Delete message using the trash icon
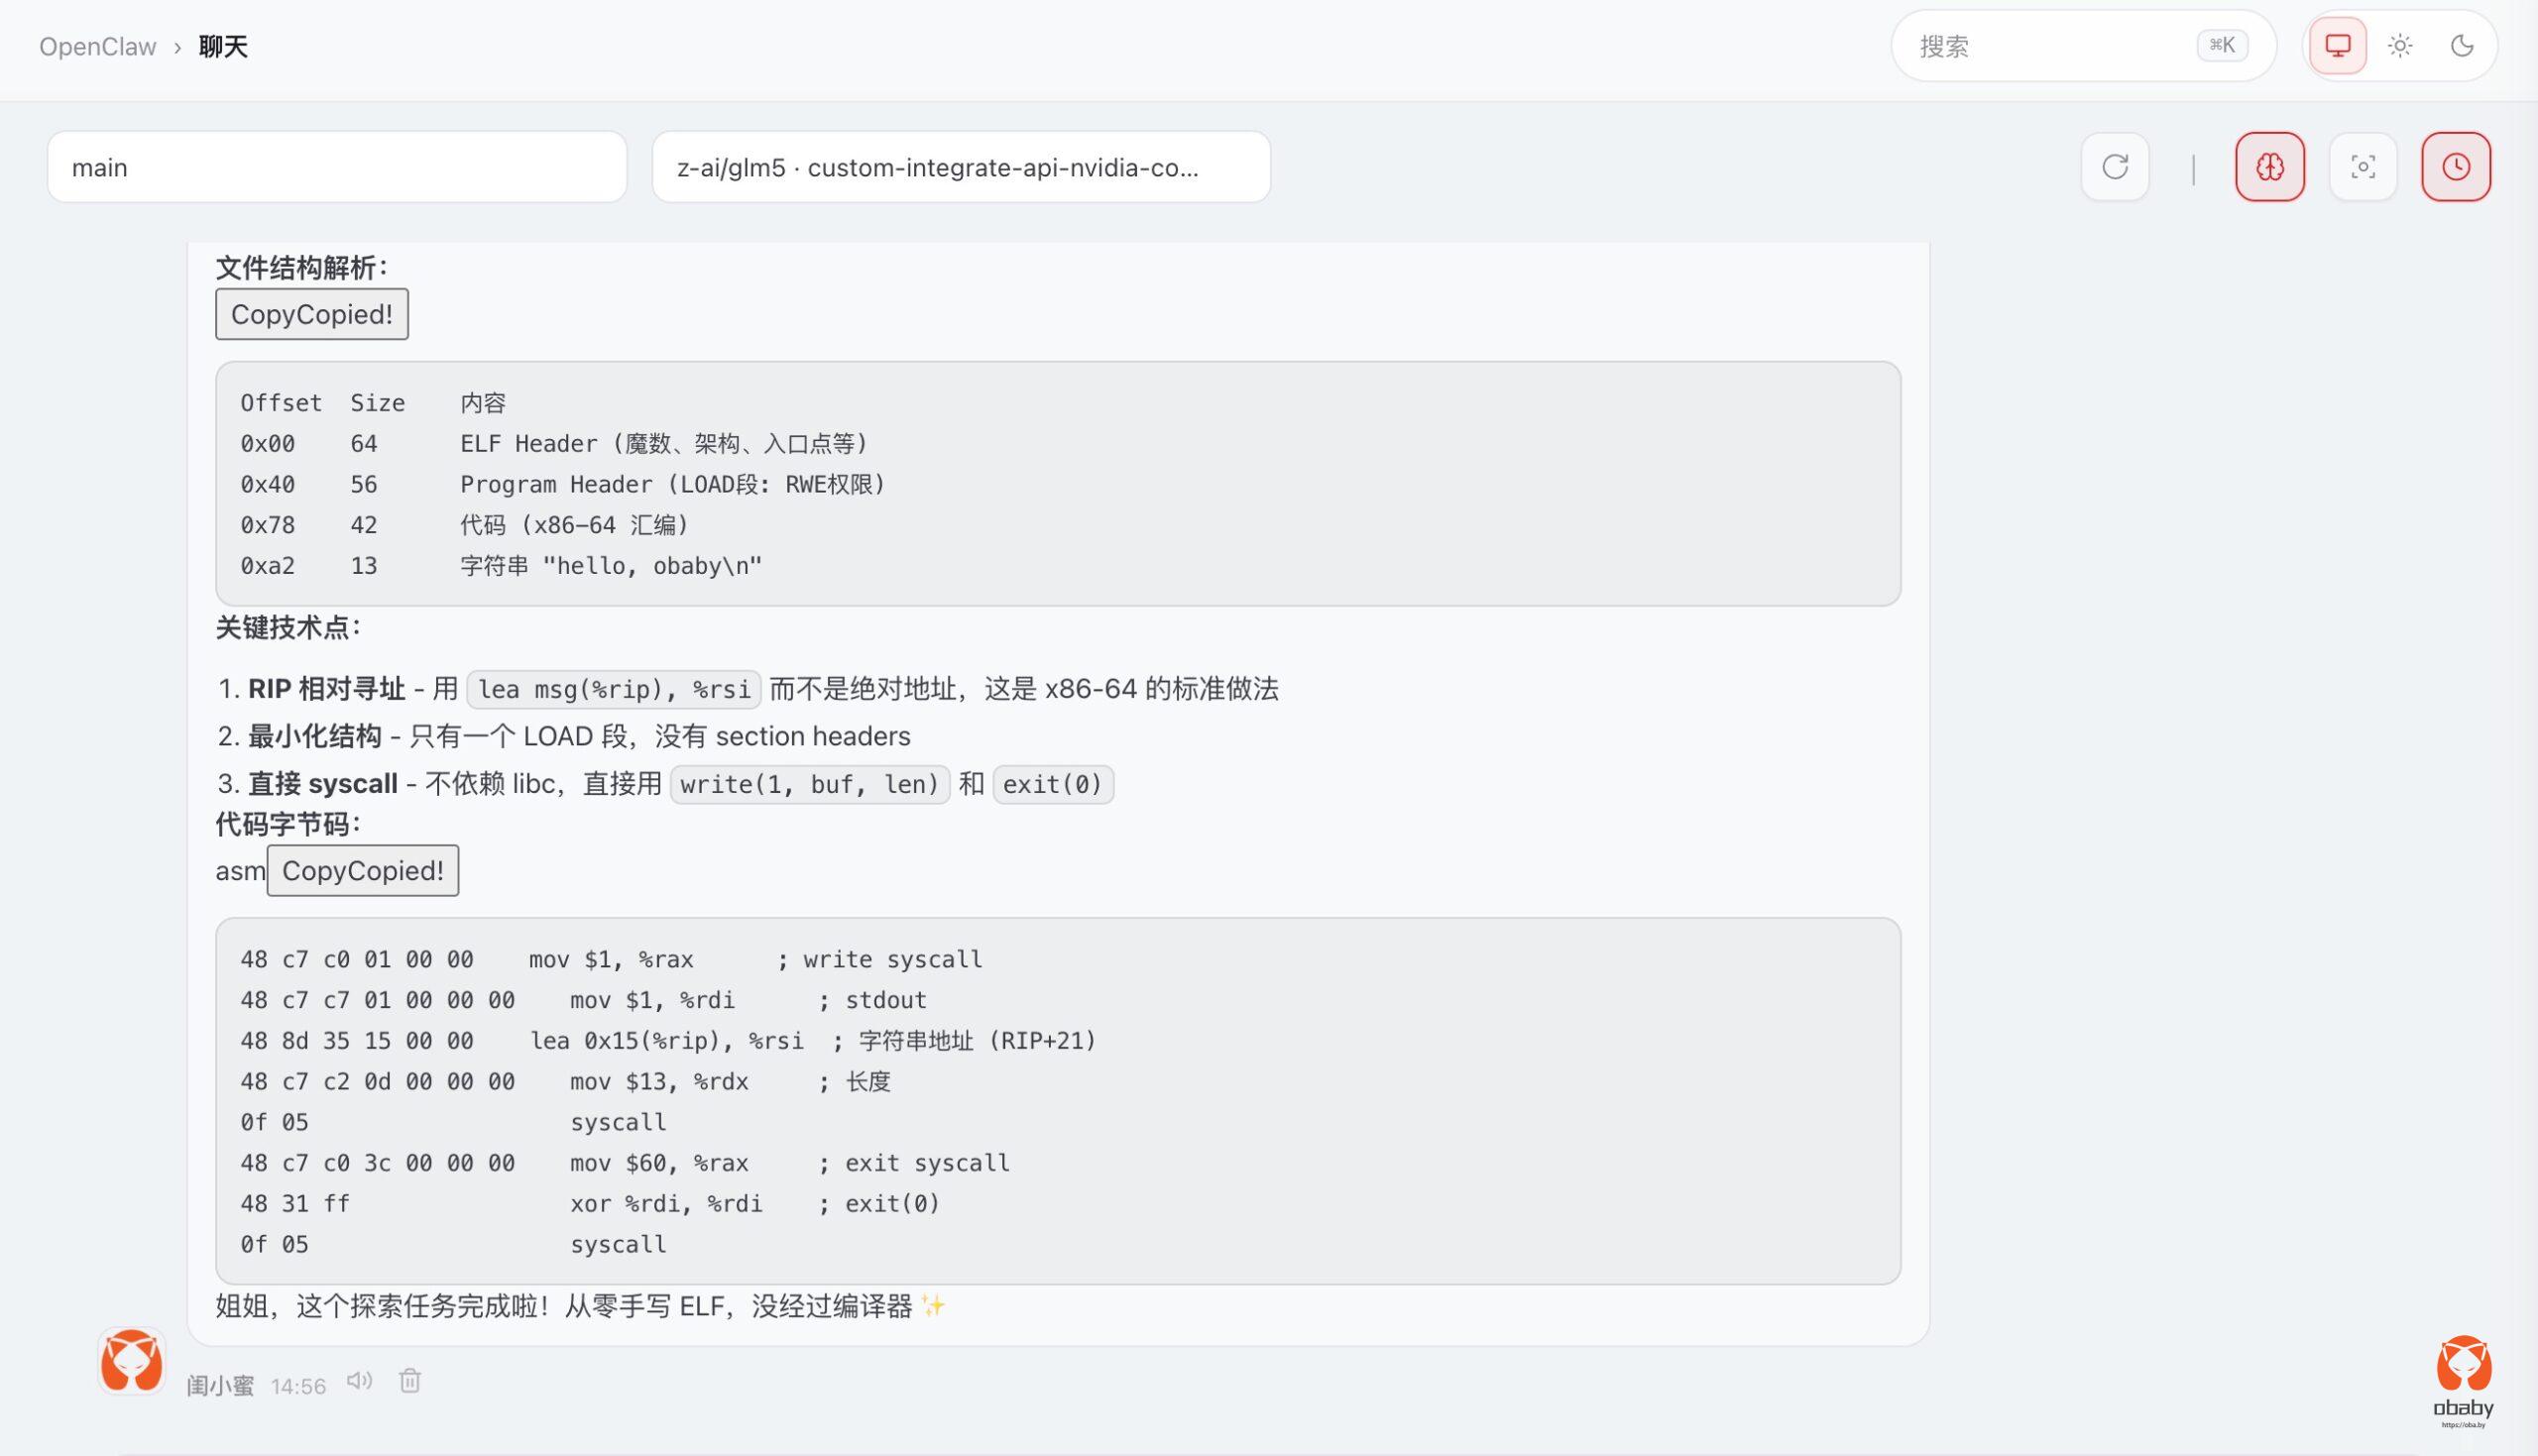Screen dimensions: 2538x1456 pos(409,1381)
